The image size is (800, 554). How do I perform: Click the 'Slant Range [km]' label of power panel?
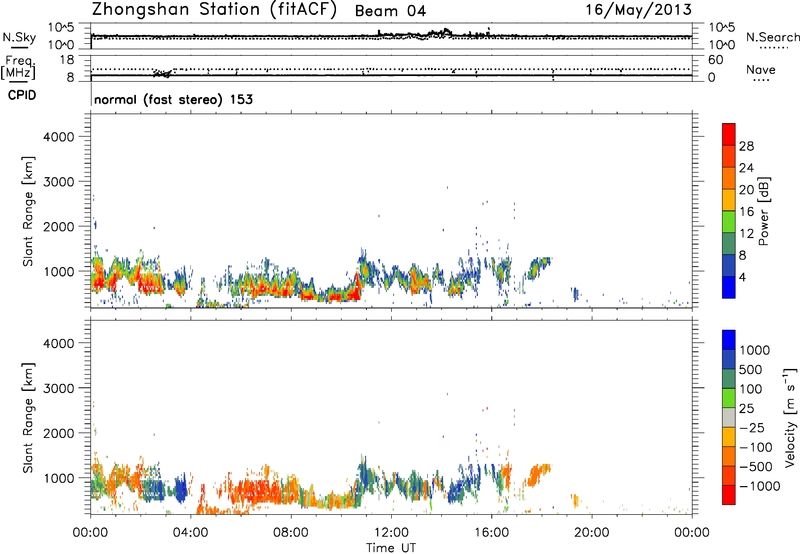click(28, 211)
